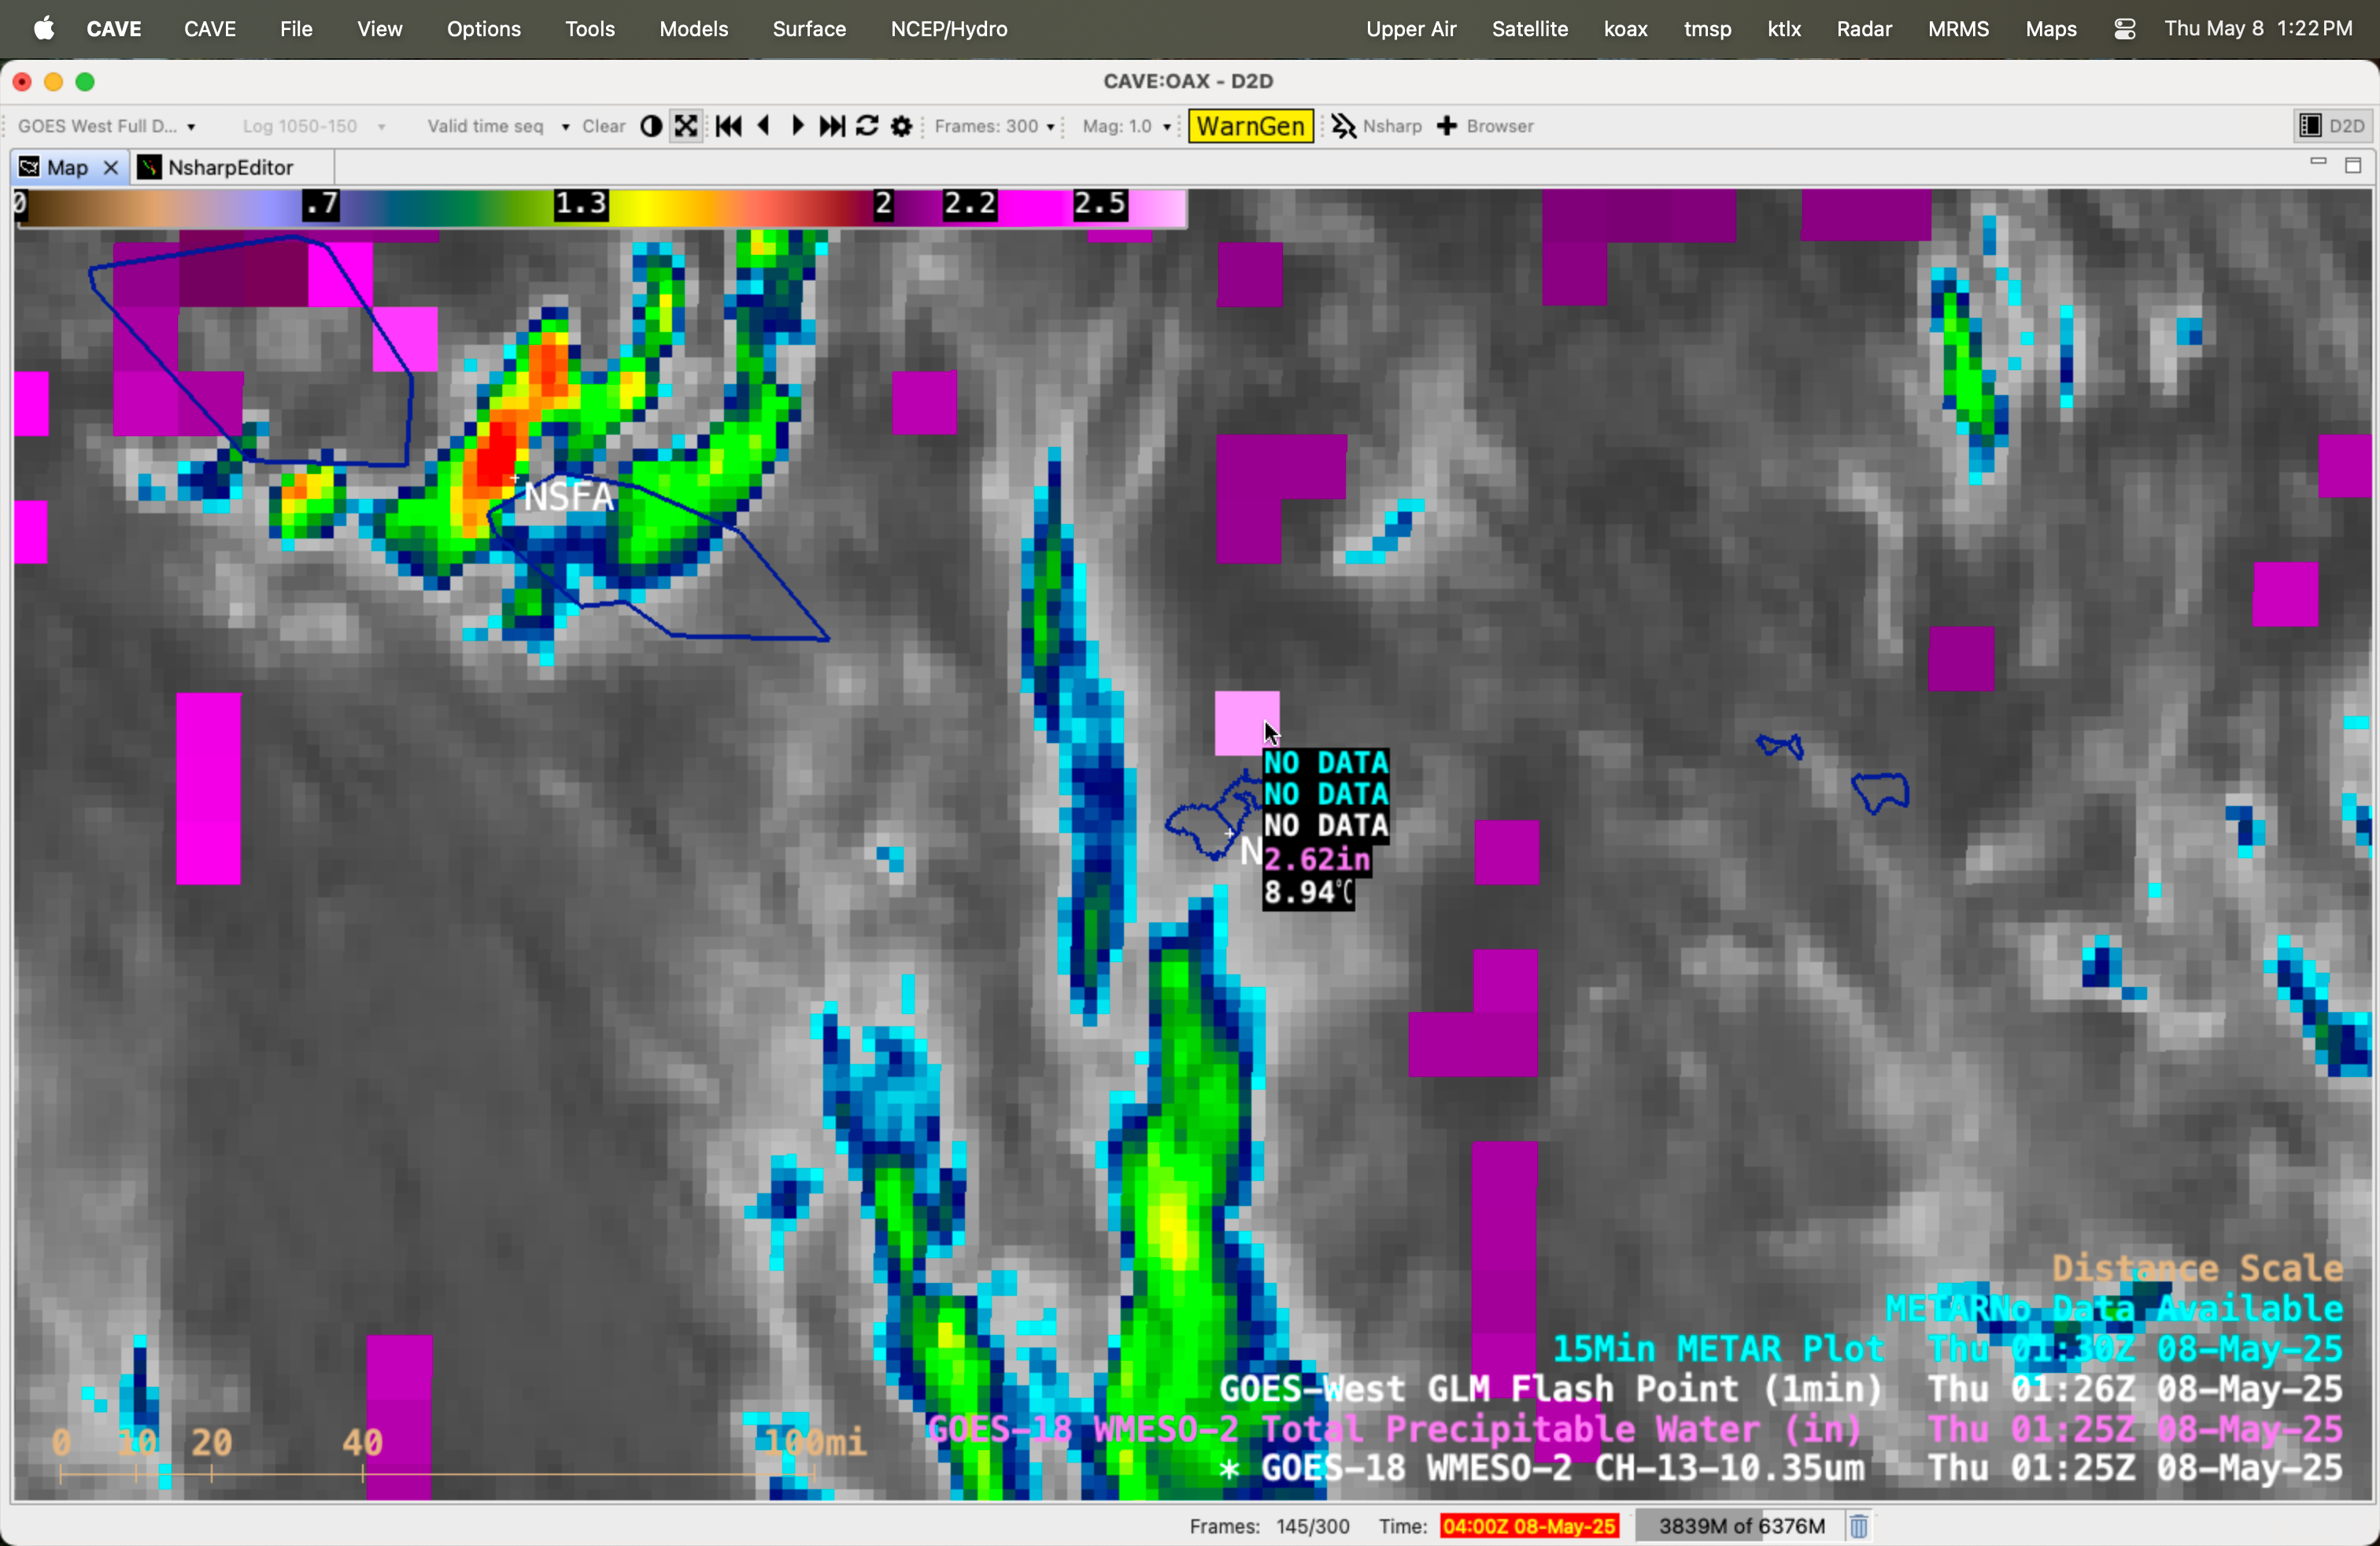Open the Tools menu
The image size is (2380, 1546).
(590, 29)
